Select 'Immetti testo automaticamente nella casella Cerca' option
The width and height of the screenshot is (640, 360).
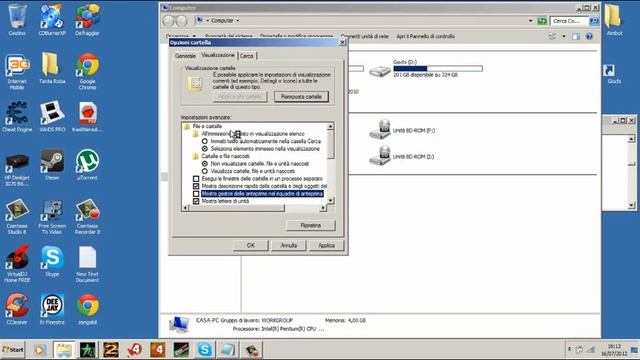204,141
